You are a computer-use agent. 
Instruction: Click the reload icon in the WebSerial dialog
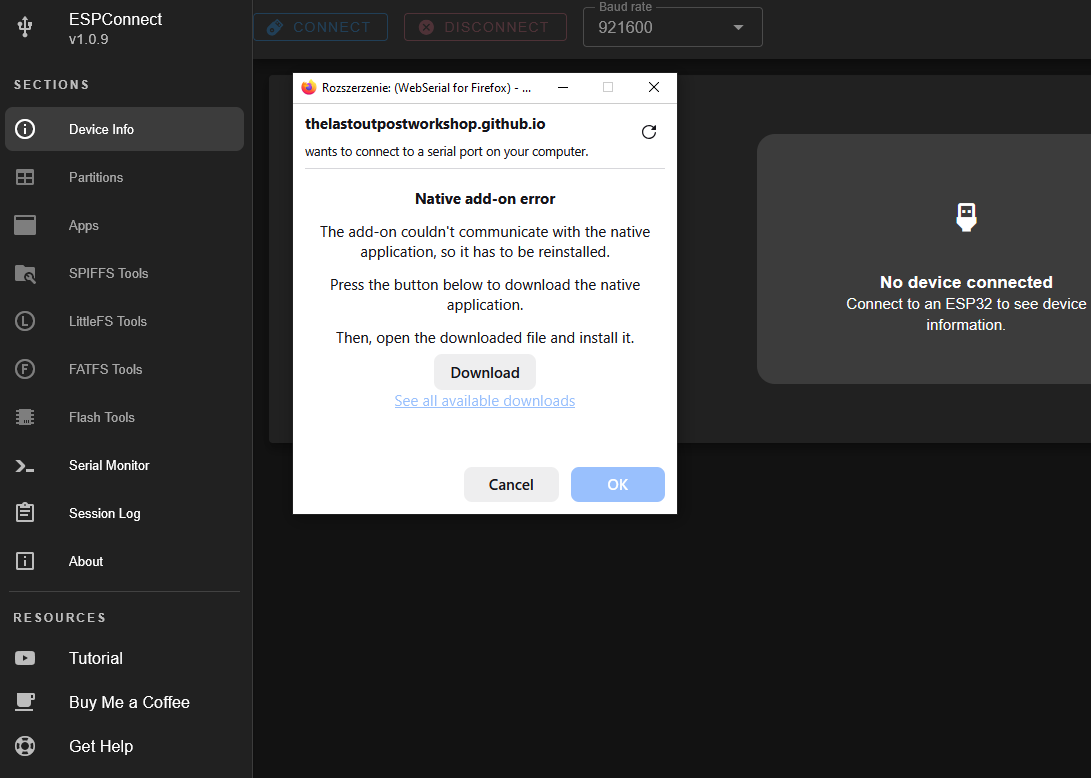click(649, 132)
